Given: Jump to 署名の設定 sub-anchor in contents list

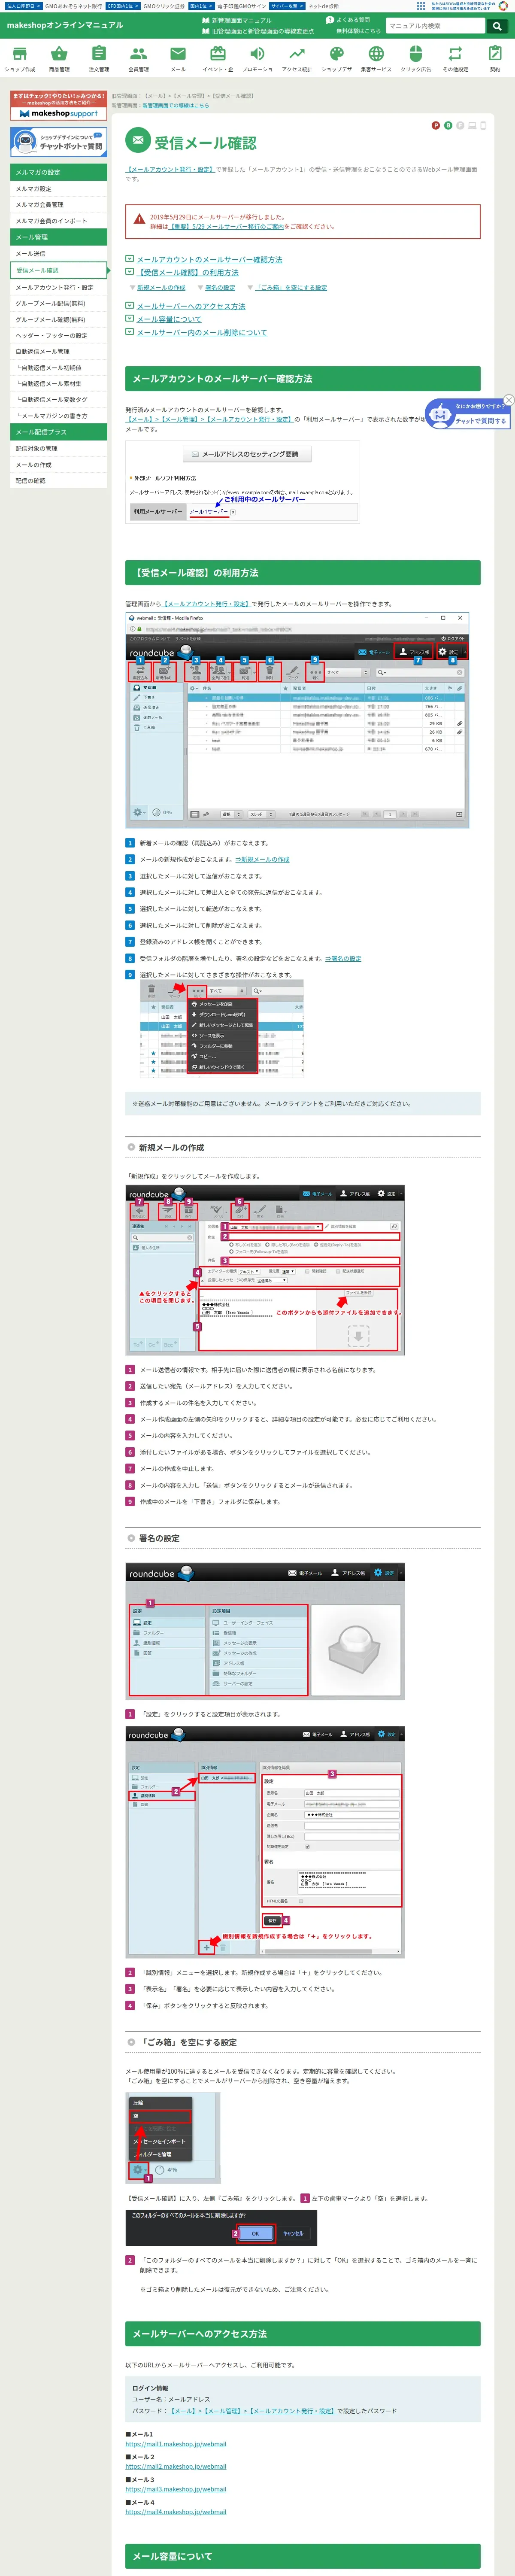Looking at the screenshot, I should 220,288.
